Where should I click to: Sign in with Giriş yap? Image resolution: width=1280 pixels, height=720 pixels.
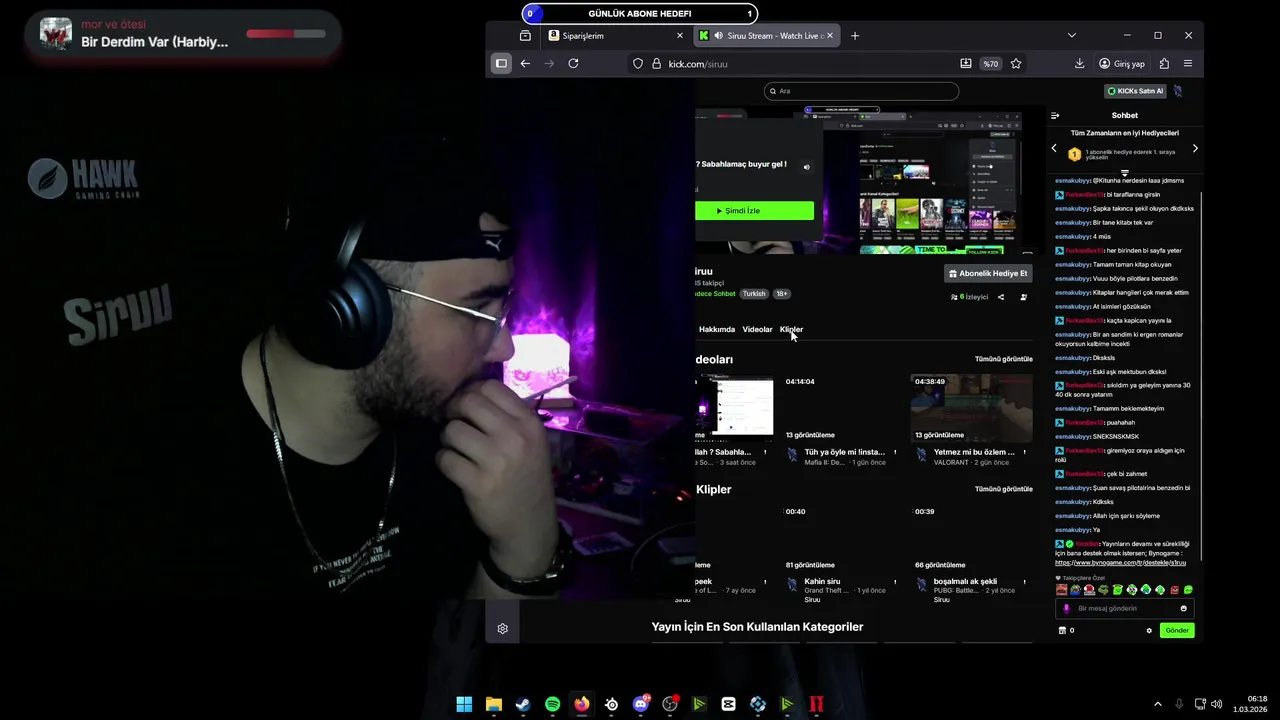(x=1121, y=63)
